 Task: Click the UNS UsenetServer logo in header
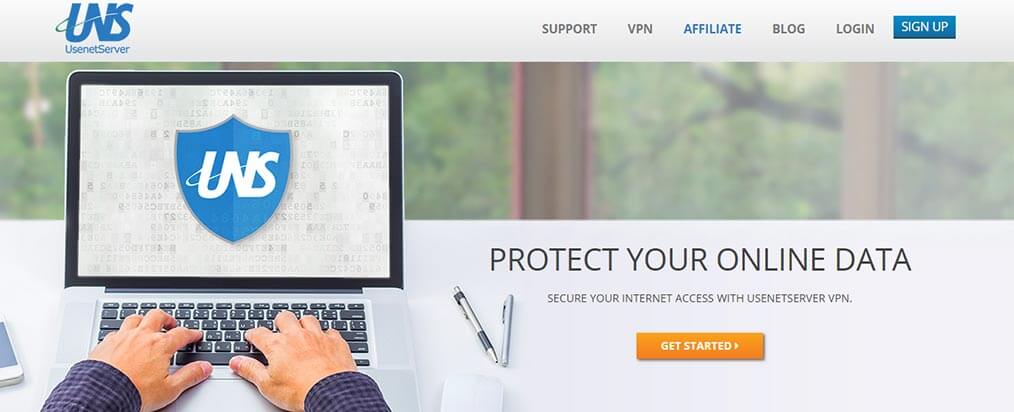coord(94,29)
